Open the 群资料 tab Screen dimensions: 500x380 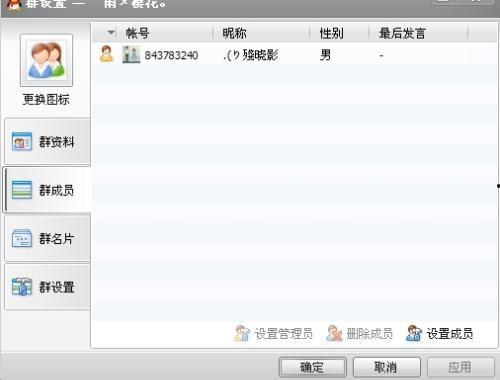(47, 142)
